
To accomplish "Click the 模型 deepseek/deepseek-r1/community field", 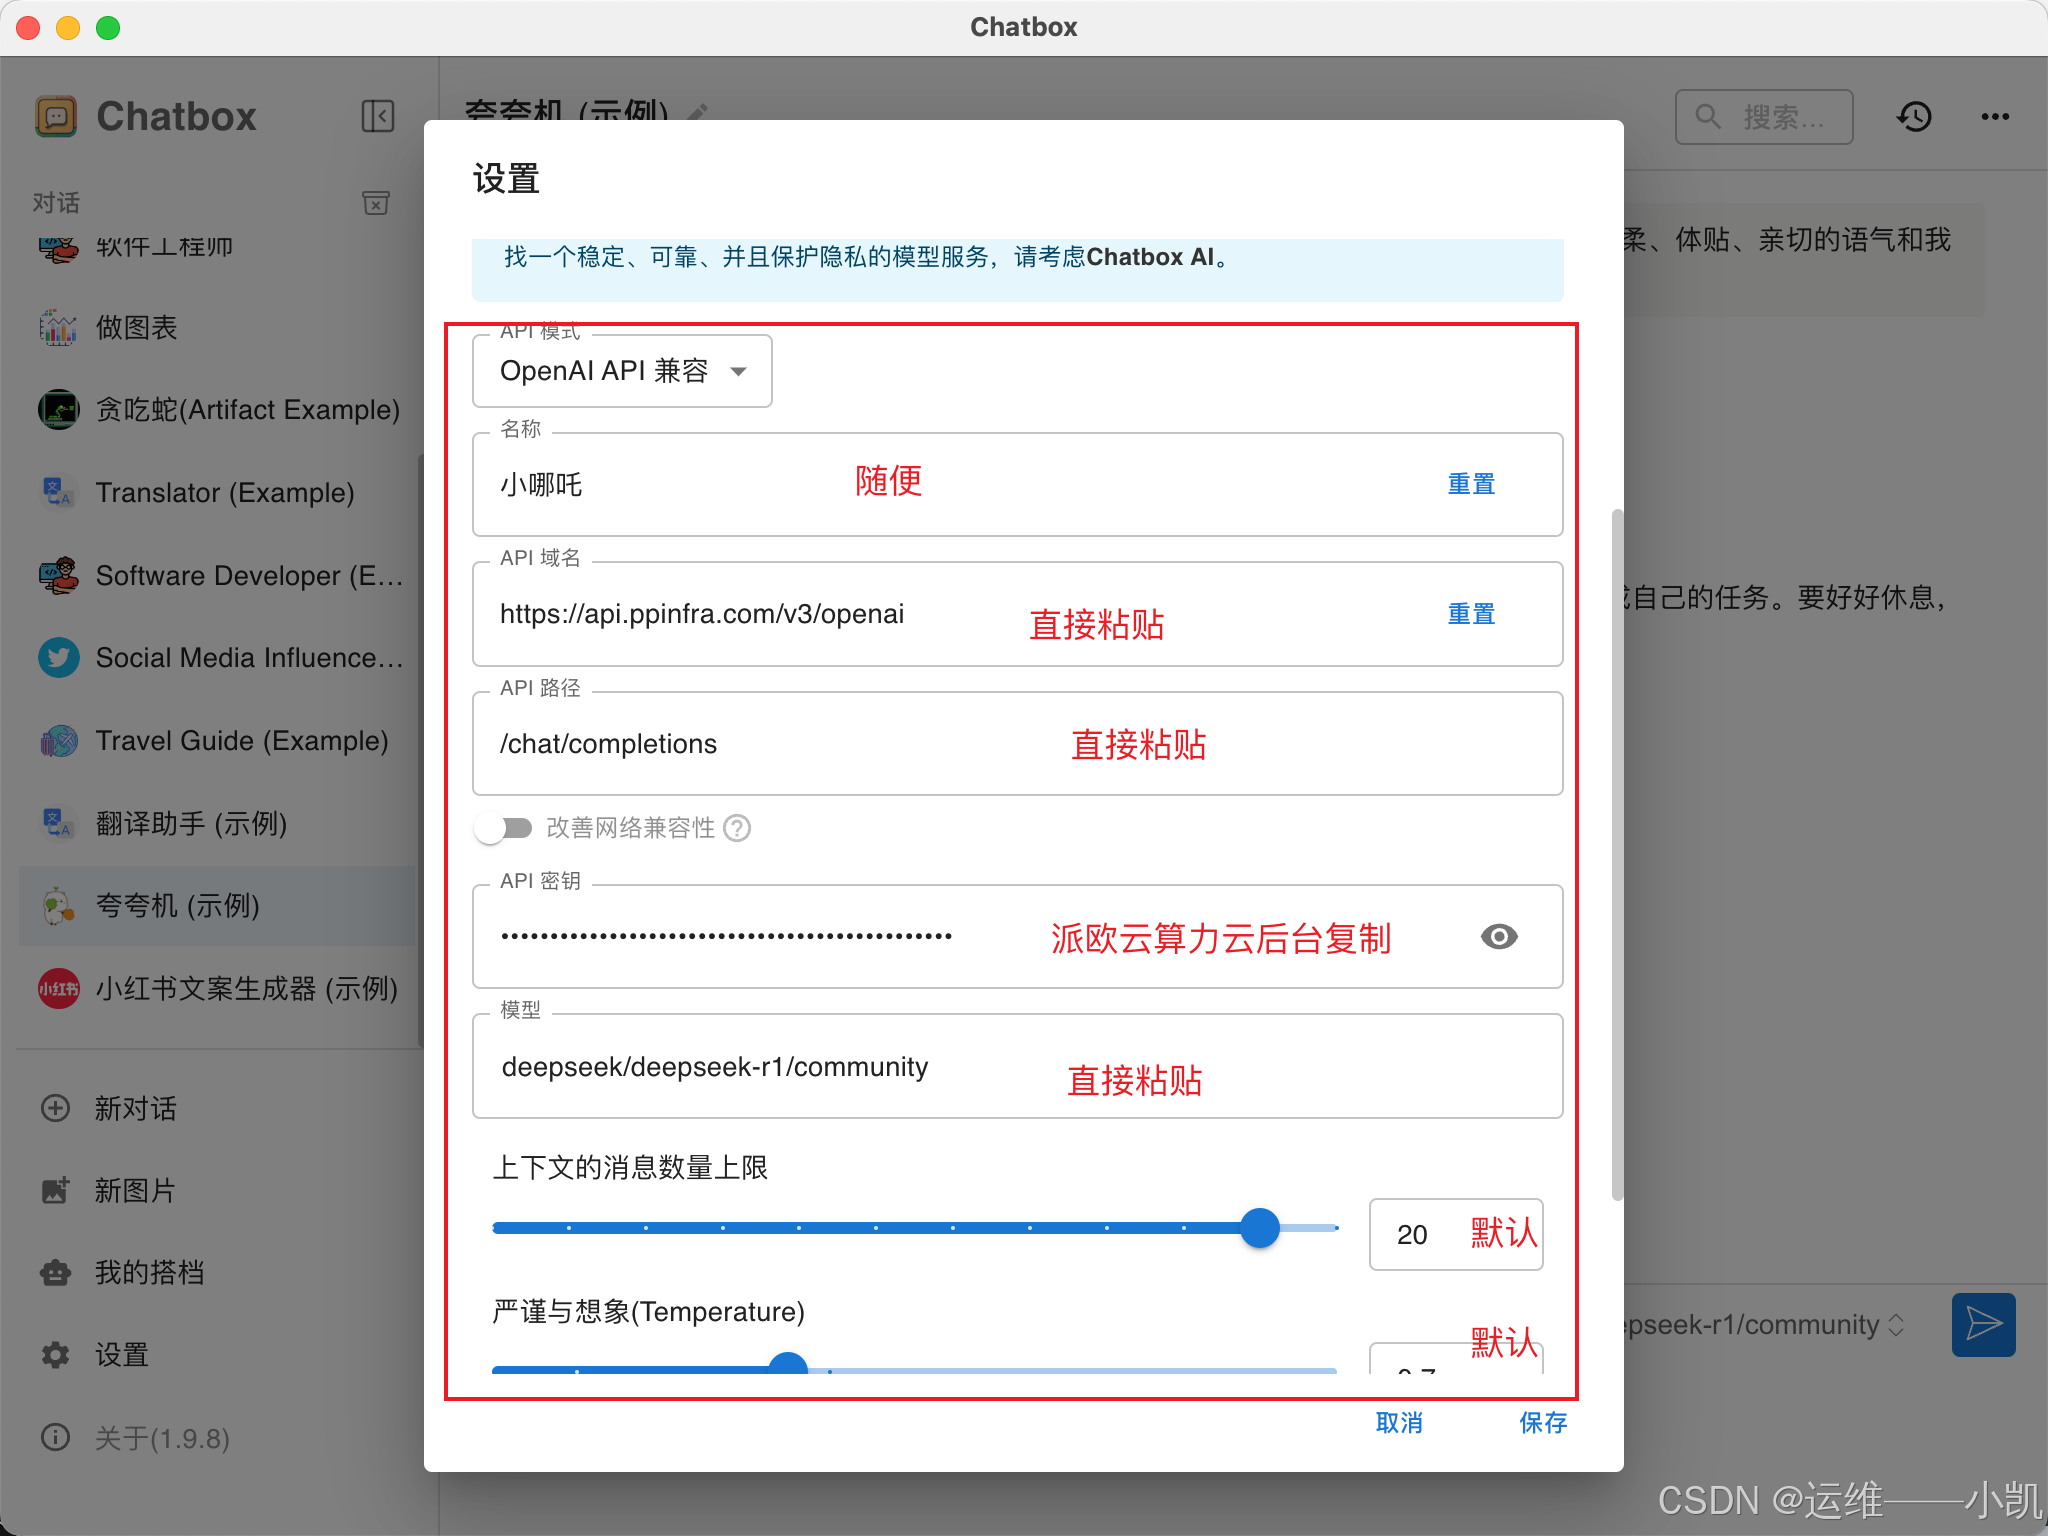I will [1017, 1066].
